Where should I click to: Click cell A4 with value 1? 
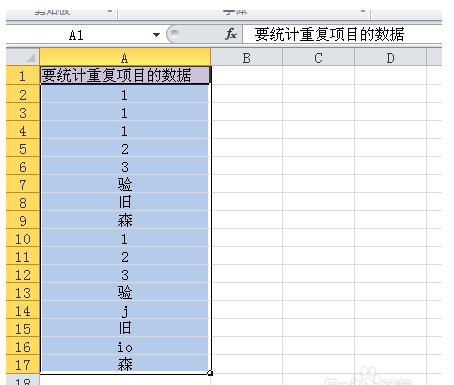pyautogui.click(x=125, y=130)
